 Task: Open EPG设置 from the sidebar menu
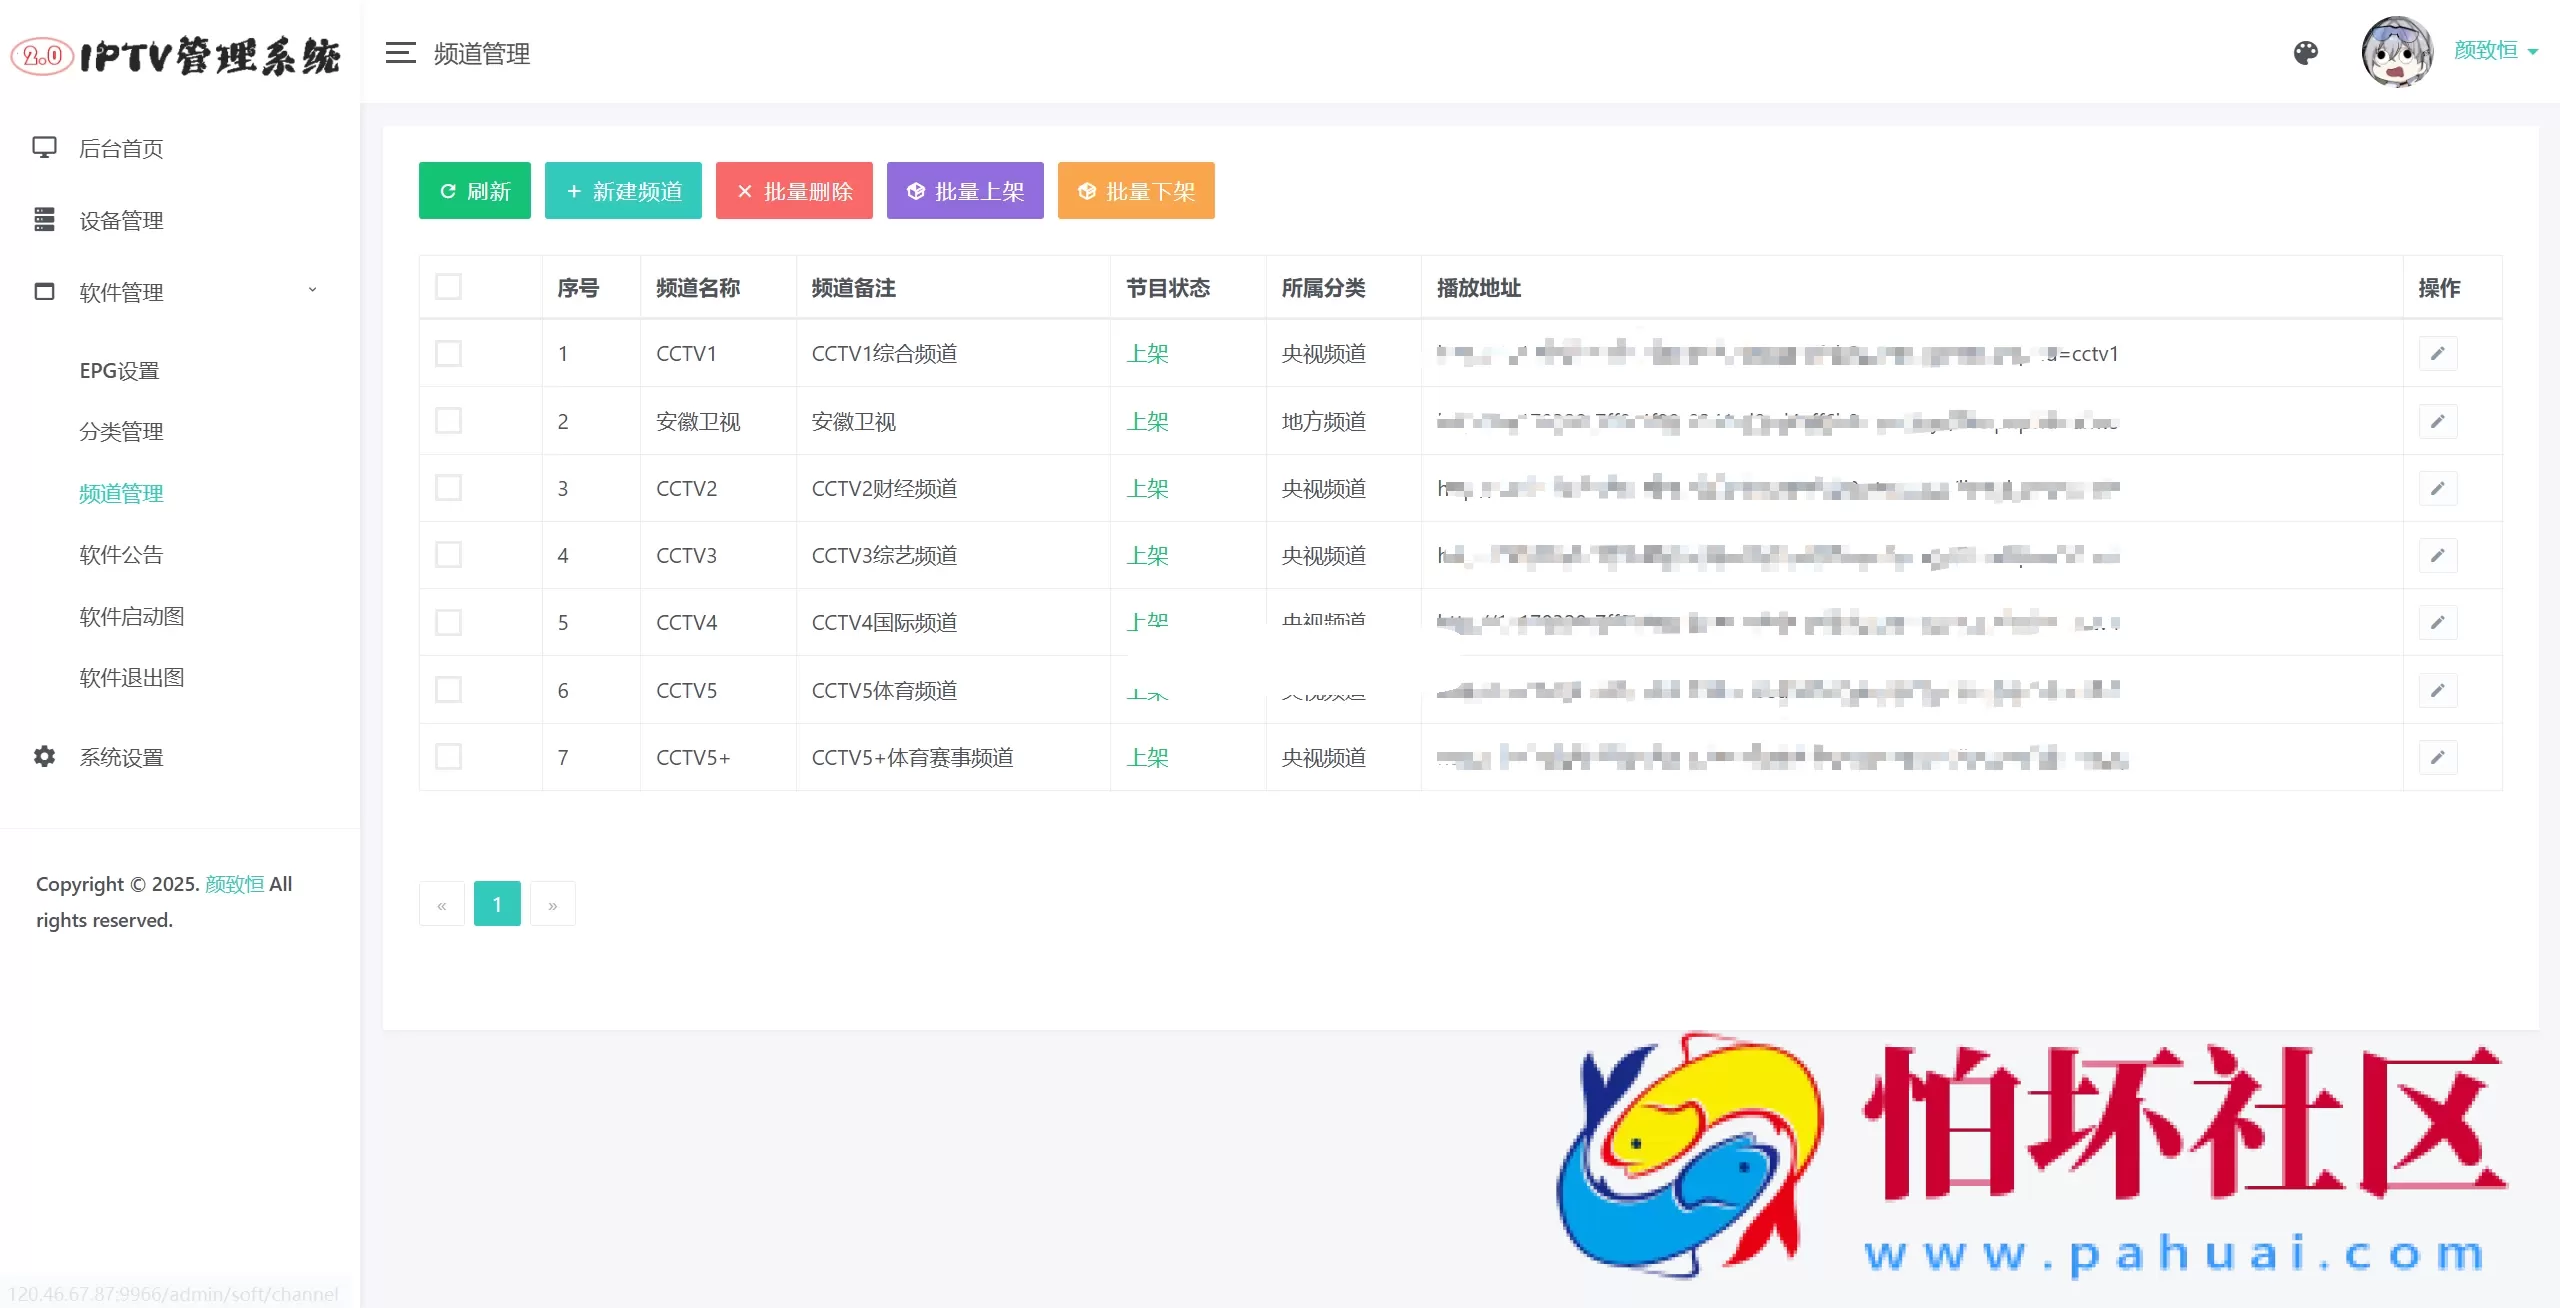click(x=118, y=370)
